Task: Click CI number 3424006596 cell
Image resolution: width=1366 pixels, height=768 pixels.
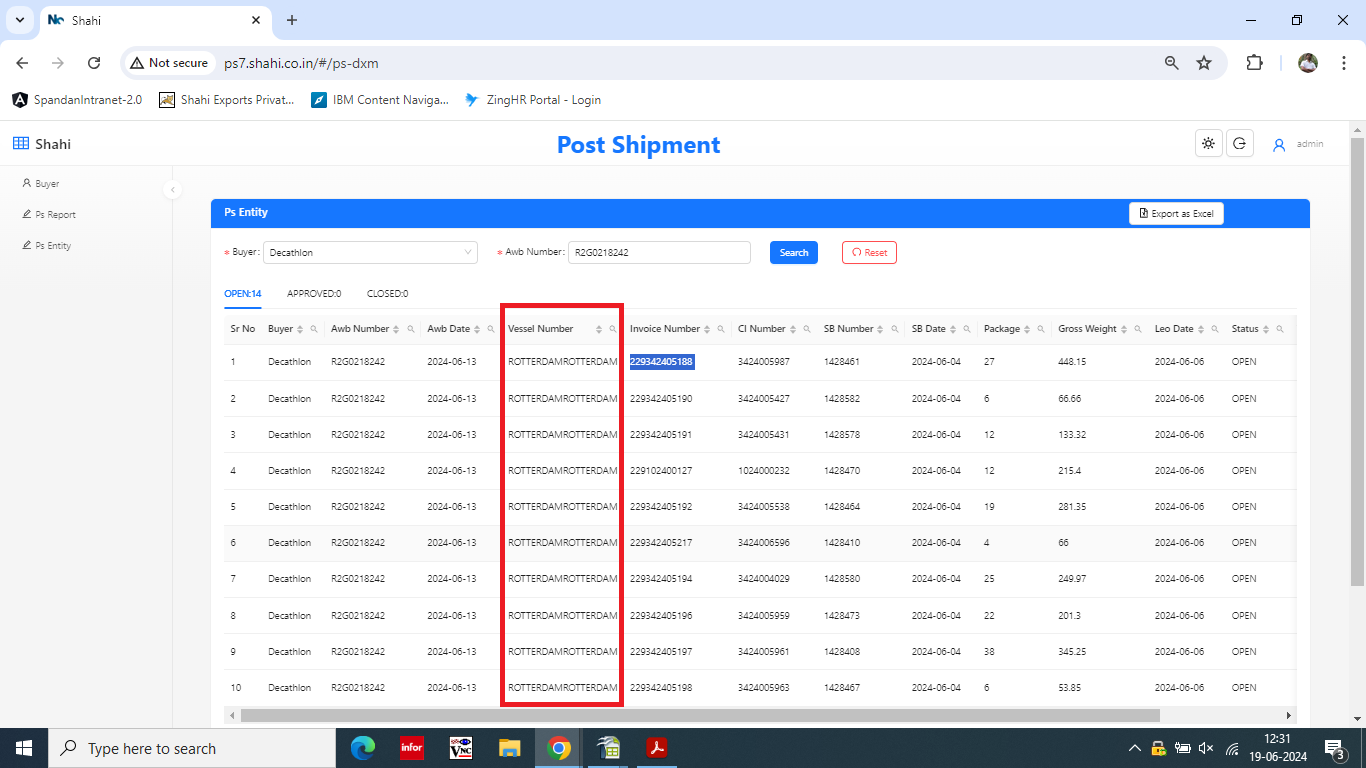Action: (764, 543)
